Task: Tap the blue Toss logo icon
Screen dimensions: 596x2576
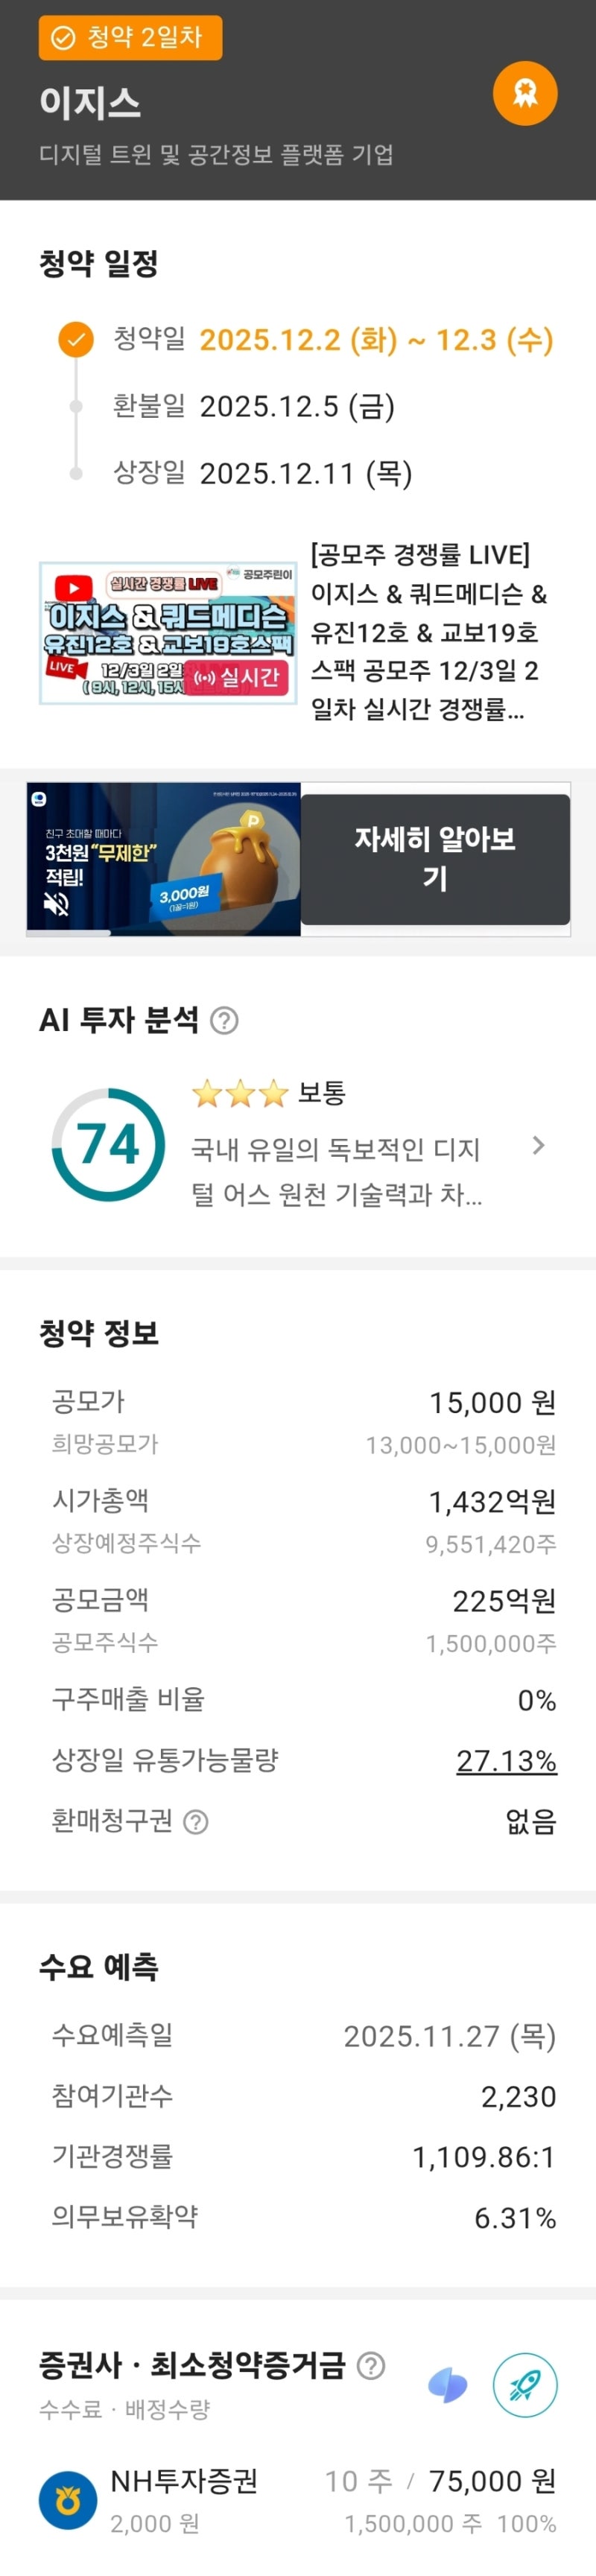Action: (447, 2386)
